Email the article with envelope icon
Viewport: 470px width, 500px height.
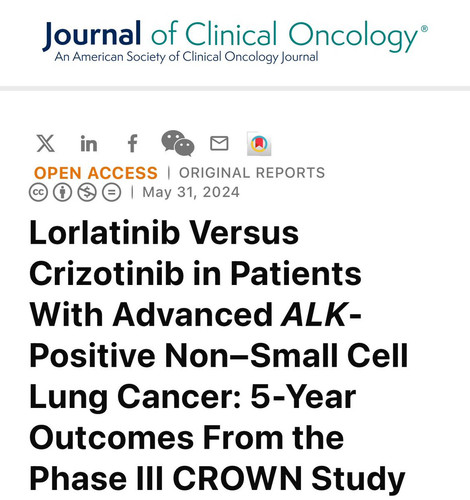click(x=219, y=143)
